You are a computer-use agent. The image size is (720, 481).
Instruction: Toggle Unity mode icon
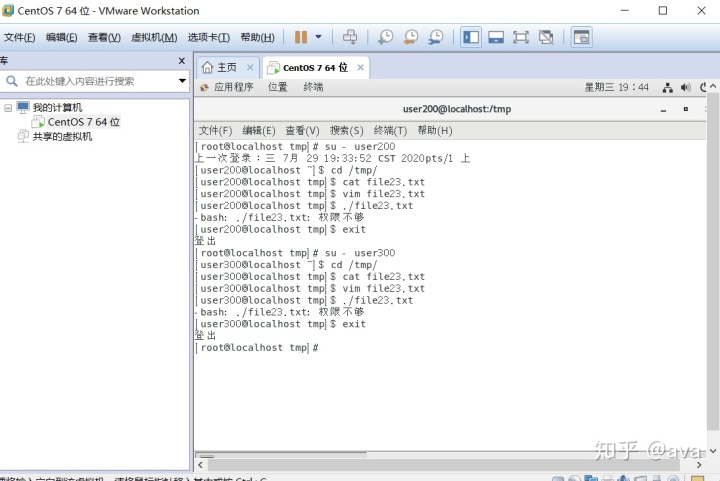click(546, 37)
